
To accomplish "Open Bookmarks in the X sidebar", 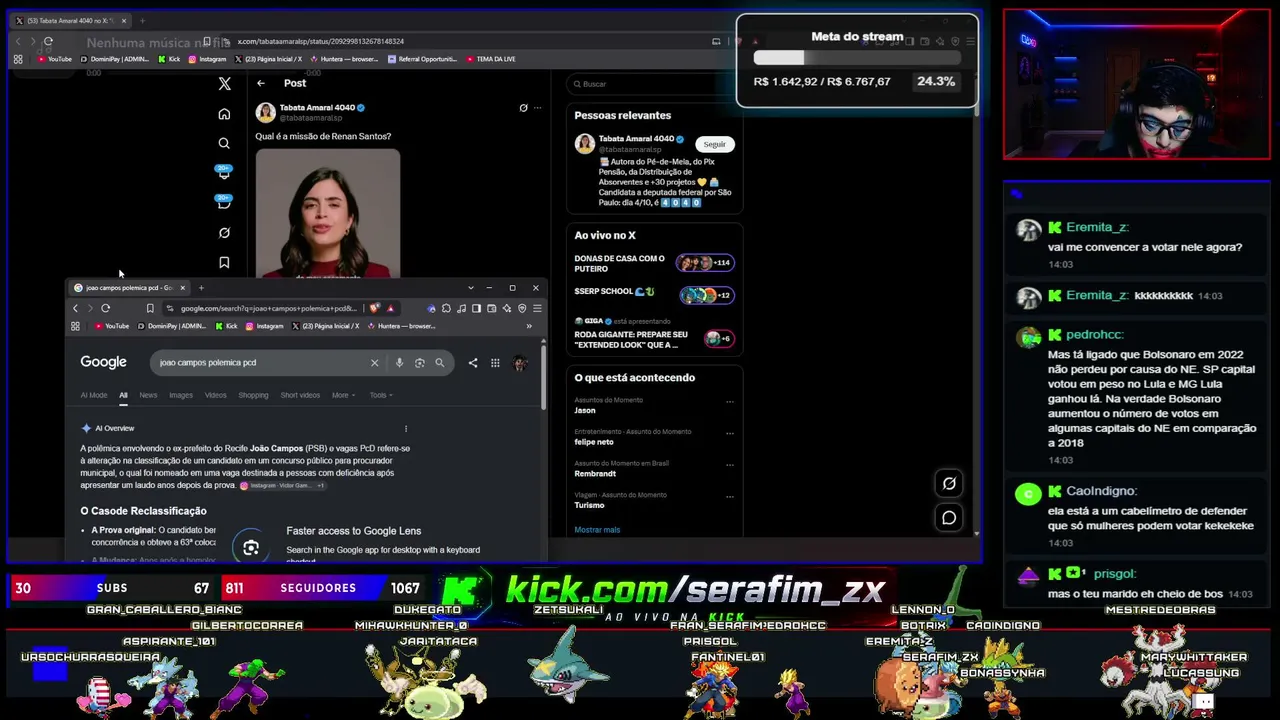I will pos(224,263).
